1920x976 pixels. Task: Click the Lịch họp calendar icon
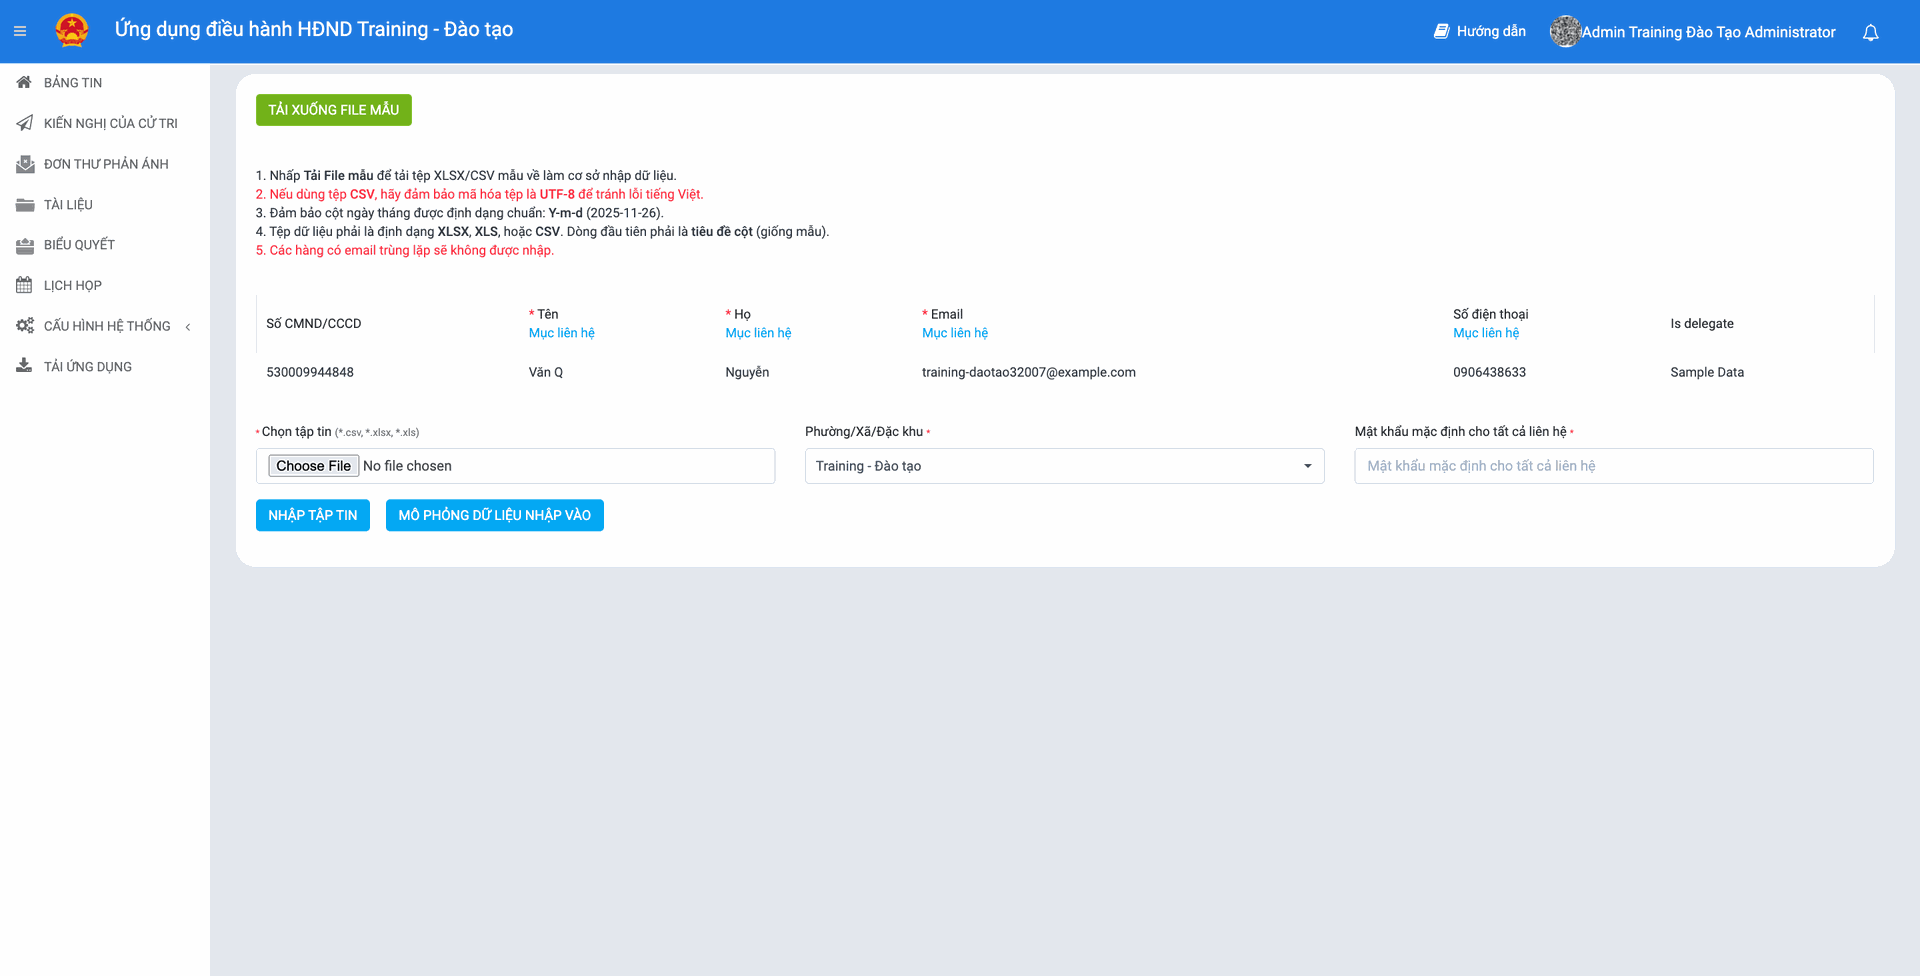(24, 286)
